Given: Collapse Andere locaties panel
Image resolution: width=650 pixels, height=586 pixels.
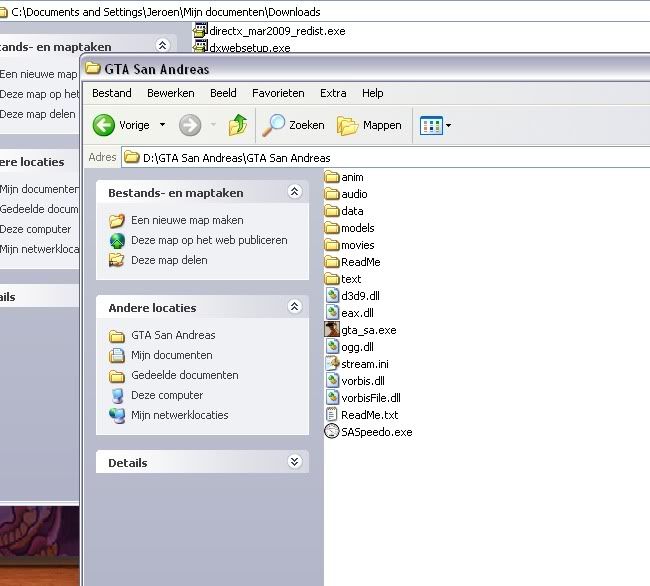Looking at the screenshot, I should click(x=294, y=306).
